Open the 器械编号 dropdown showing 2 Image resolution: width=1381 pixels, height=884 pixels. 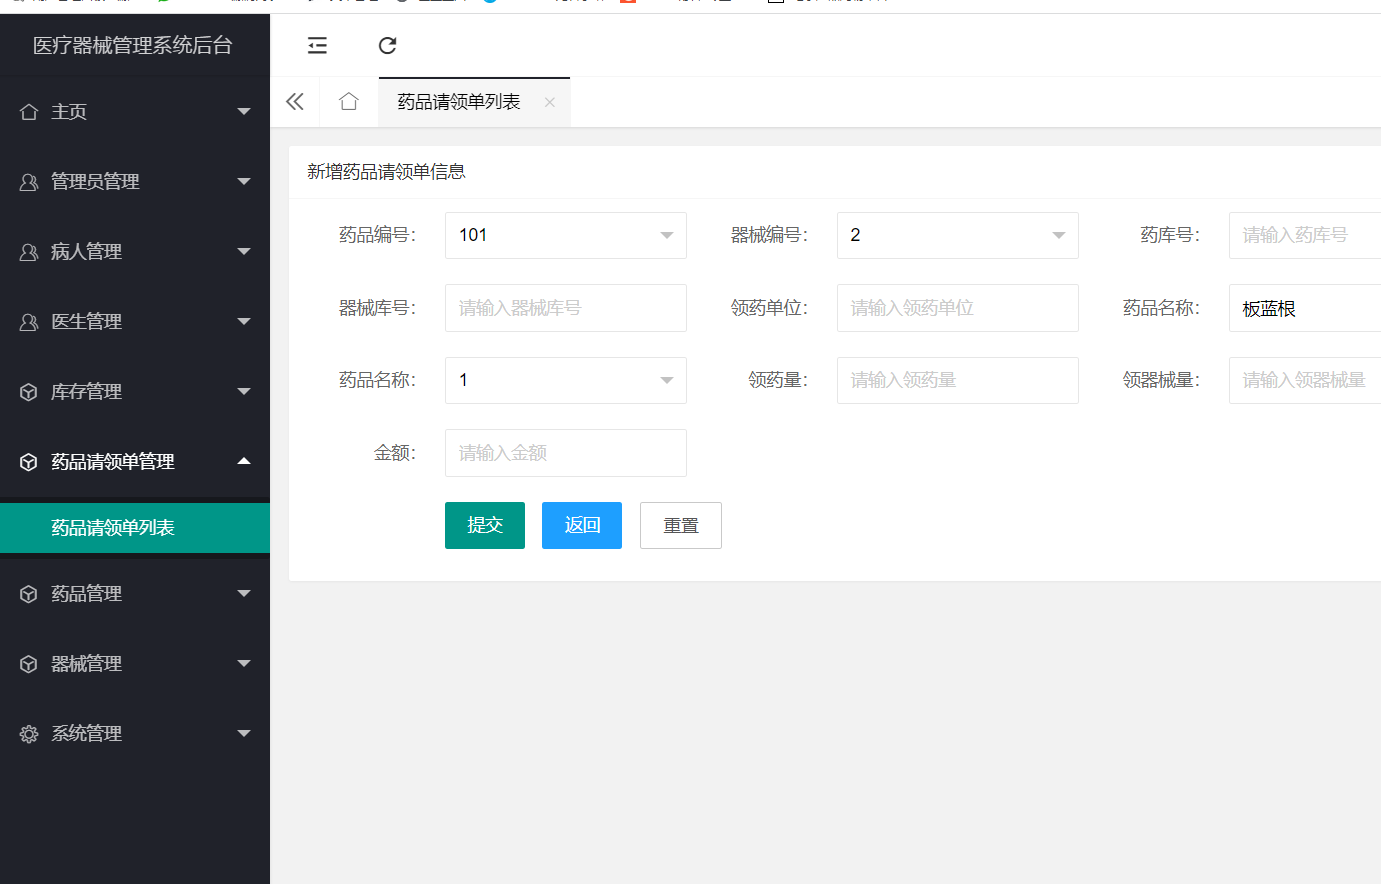click(x=958, y=235)
